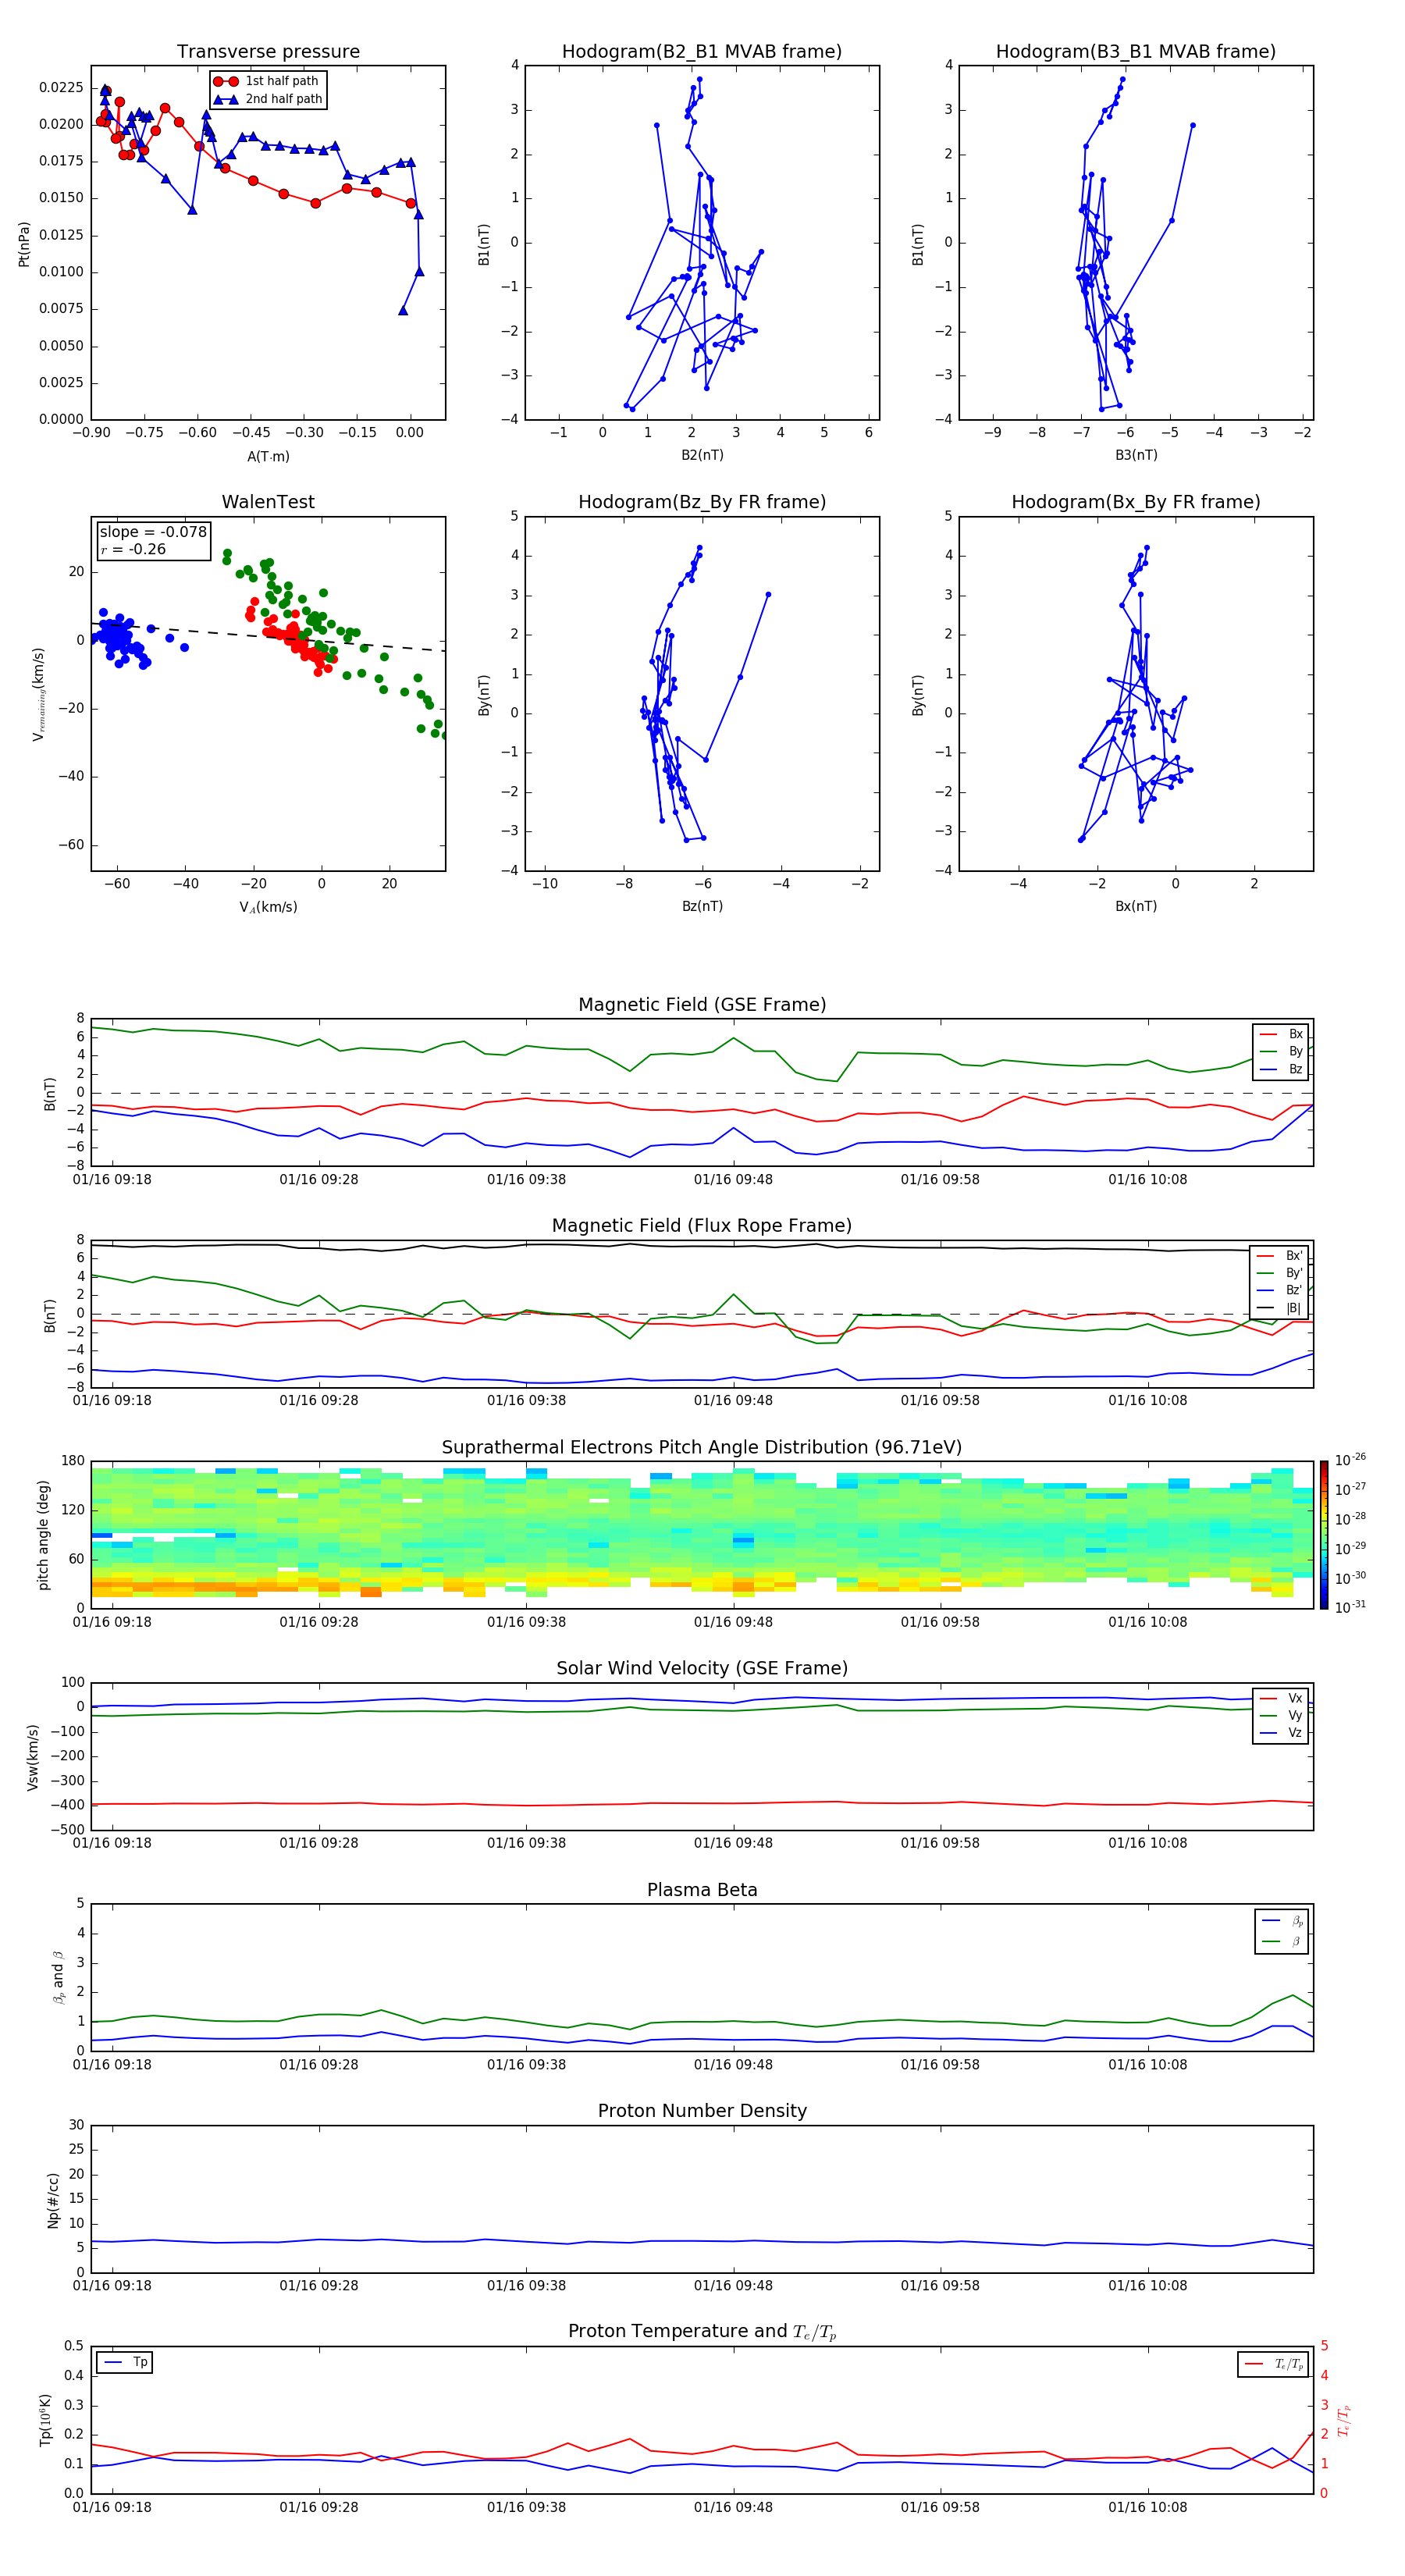Click '01/16 09:18' tick under GSE magnetic field
The image size is (1405, 2576).
tap(112, 1179)
